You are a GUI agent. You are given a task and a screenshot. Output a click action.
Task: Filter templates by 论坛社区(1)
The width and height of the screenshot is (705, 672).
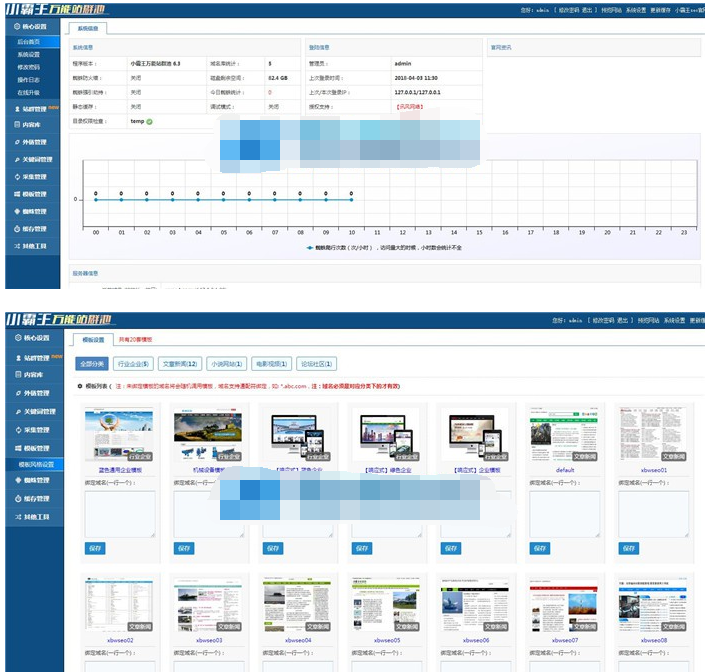click(317, 364)
